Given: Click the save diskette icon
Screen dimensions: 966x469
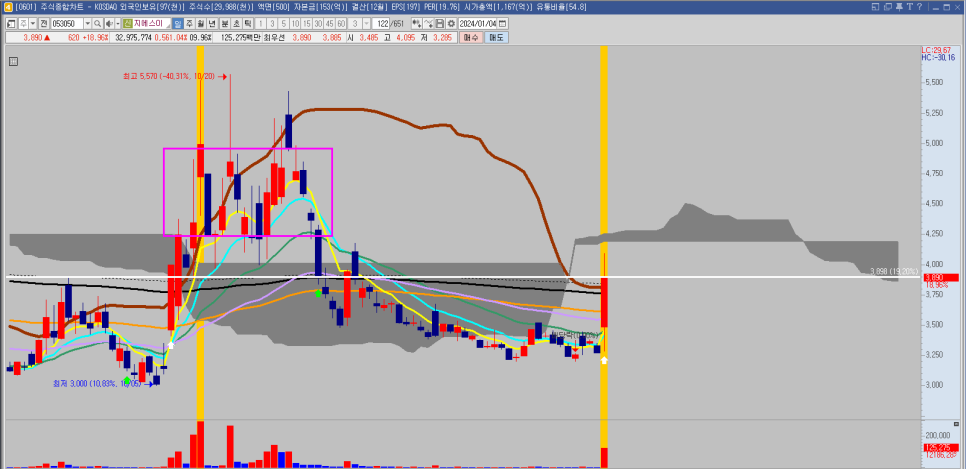Looking at the screenshot, I should (440, 23).
